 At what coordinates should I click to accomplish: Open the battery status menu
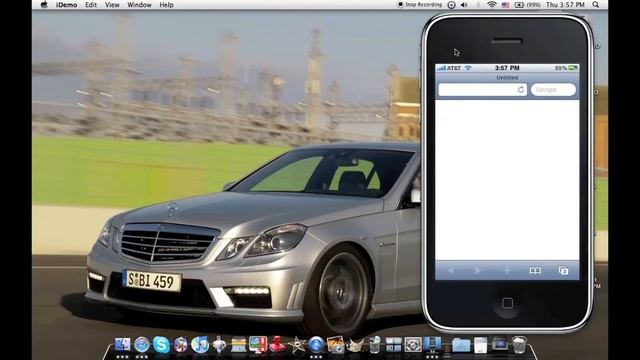click(527, 5)
